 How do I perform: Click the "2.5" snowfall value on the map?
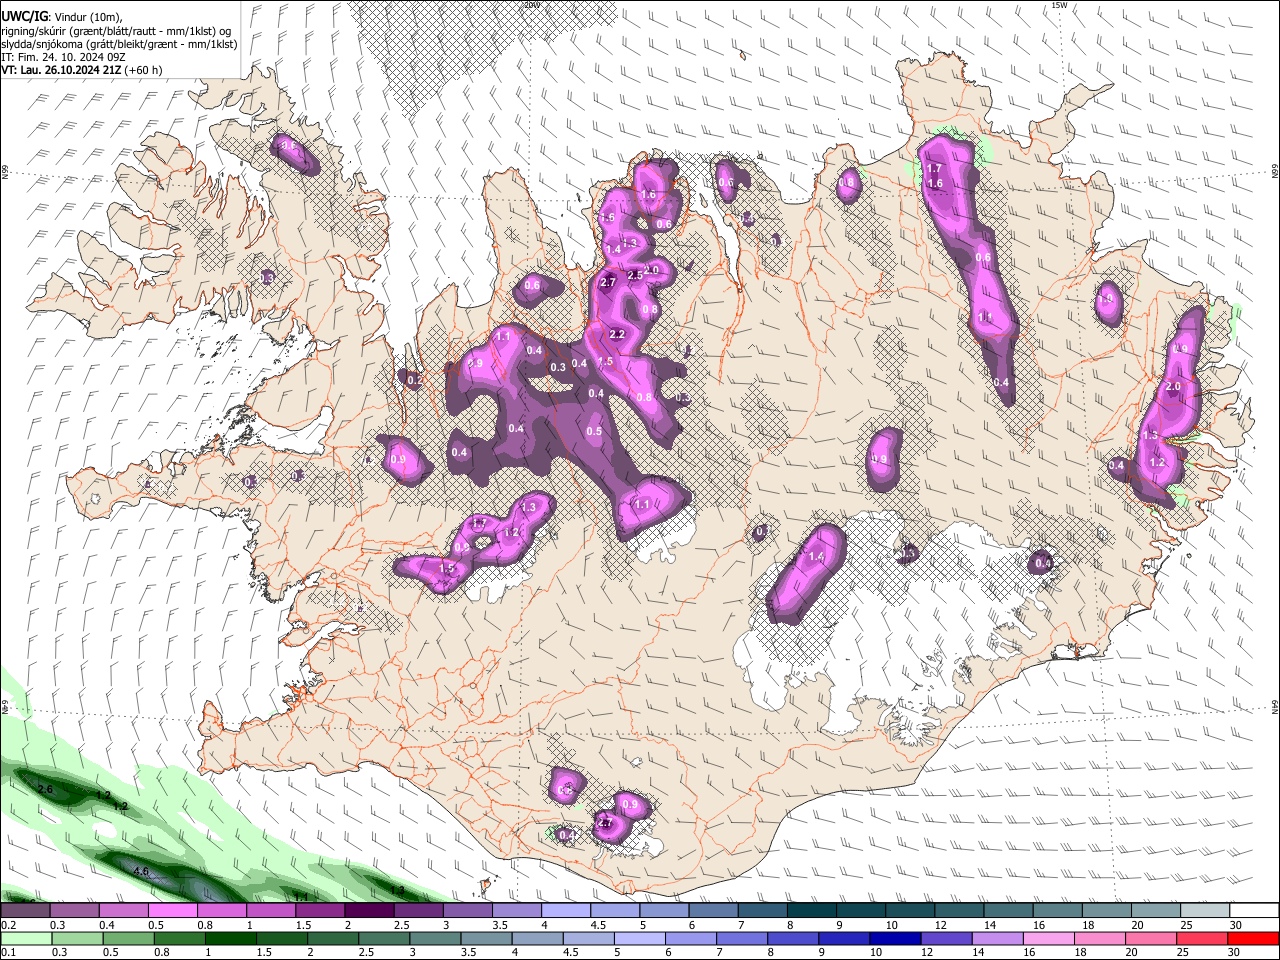pyautogui.click(x=634, y=275)
